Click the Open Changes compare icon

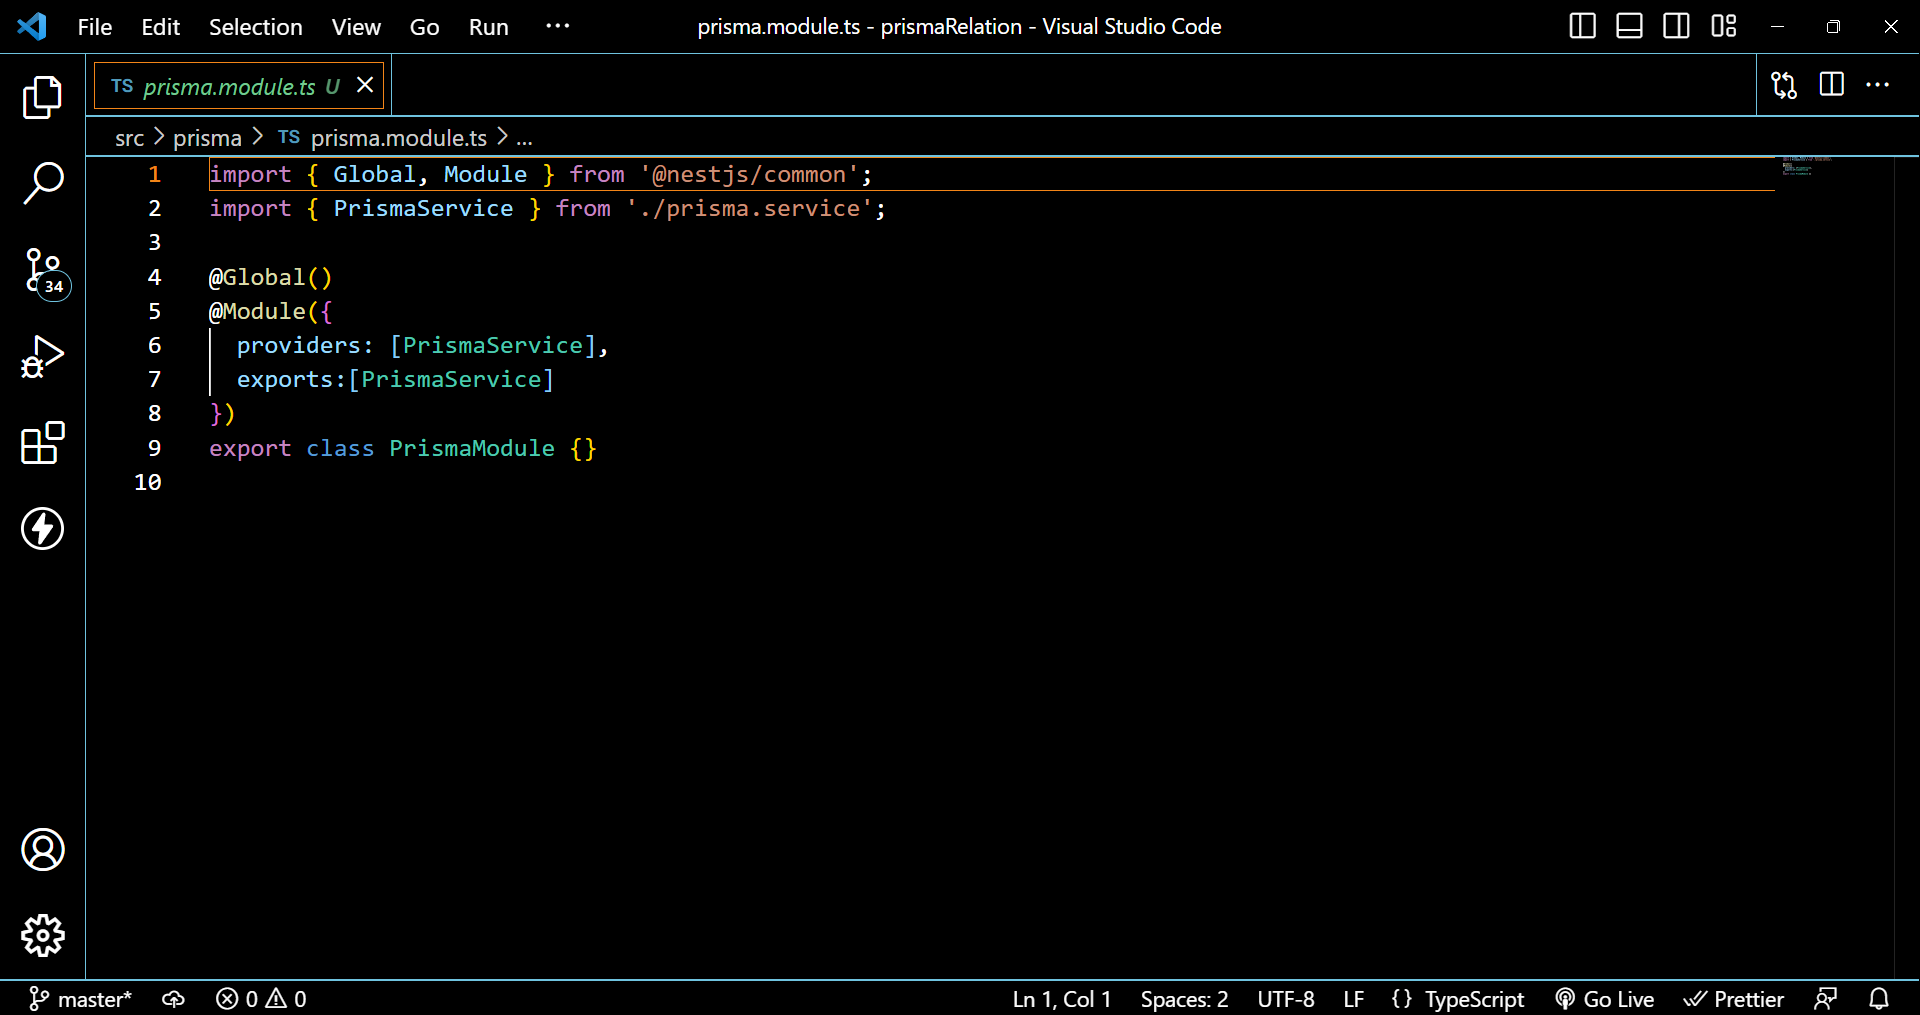coord(1784,85)
